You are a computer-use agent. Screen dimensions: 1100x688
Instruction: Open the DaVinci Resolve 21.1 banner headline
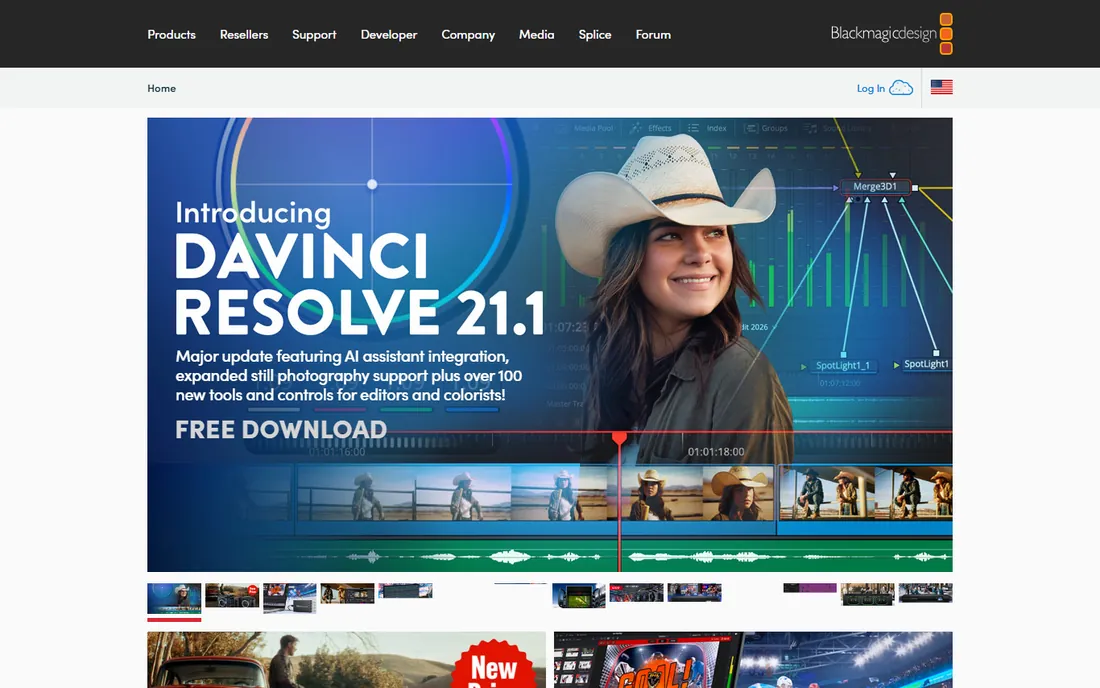[359, 284]
